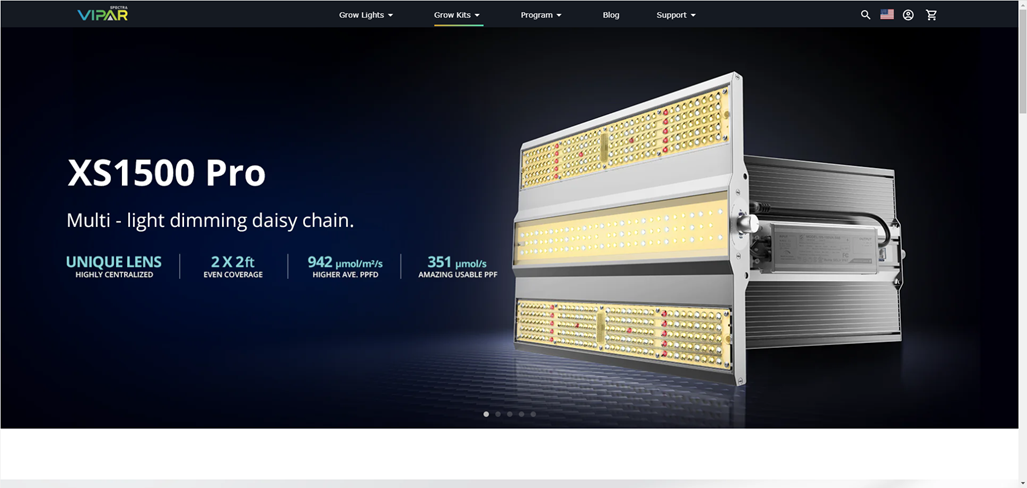Show the fourth carousel slide dot
Screen dimensions: 1027x488
pos(521,414)
